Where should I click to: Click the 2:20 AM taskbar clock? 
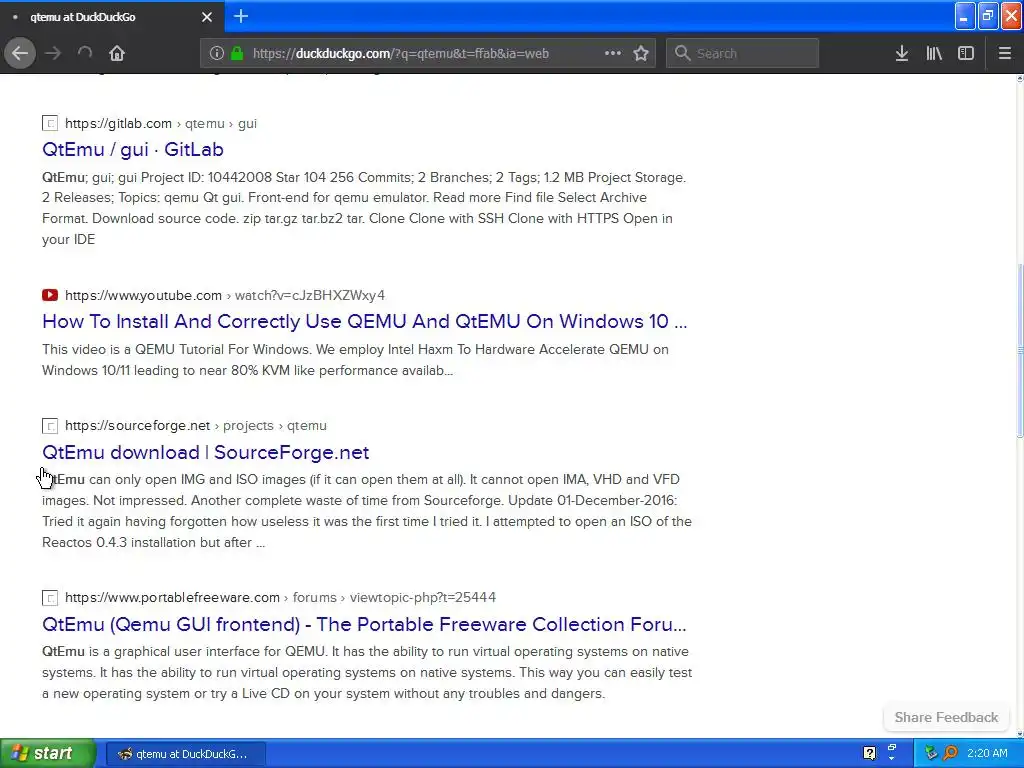pos(987,753)
